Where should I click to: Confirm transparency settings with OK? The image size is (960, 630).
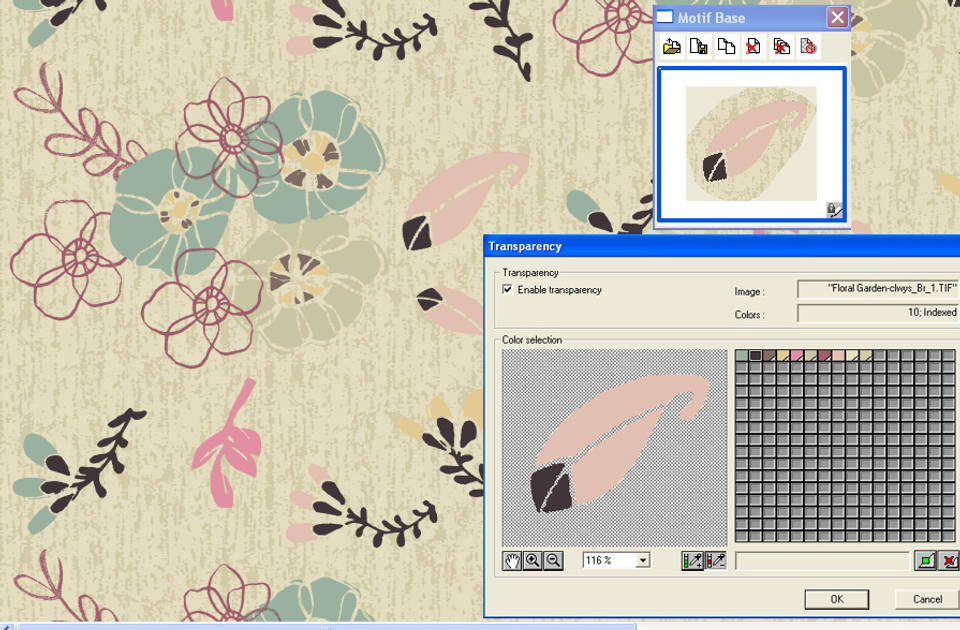(x=837, y=599)
